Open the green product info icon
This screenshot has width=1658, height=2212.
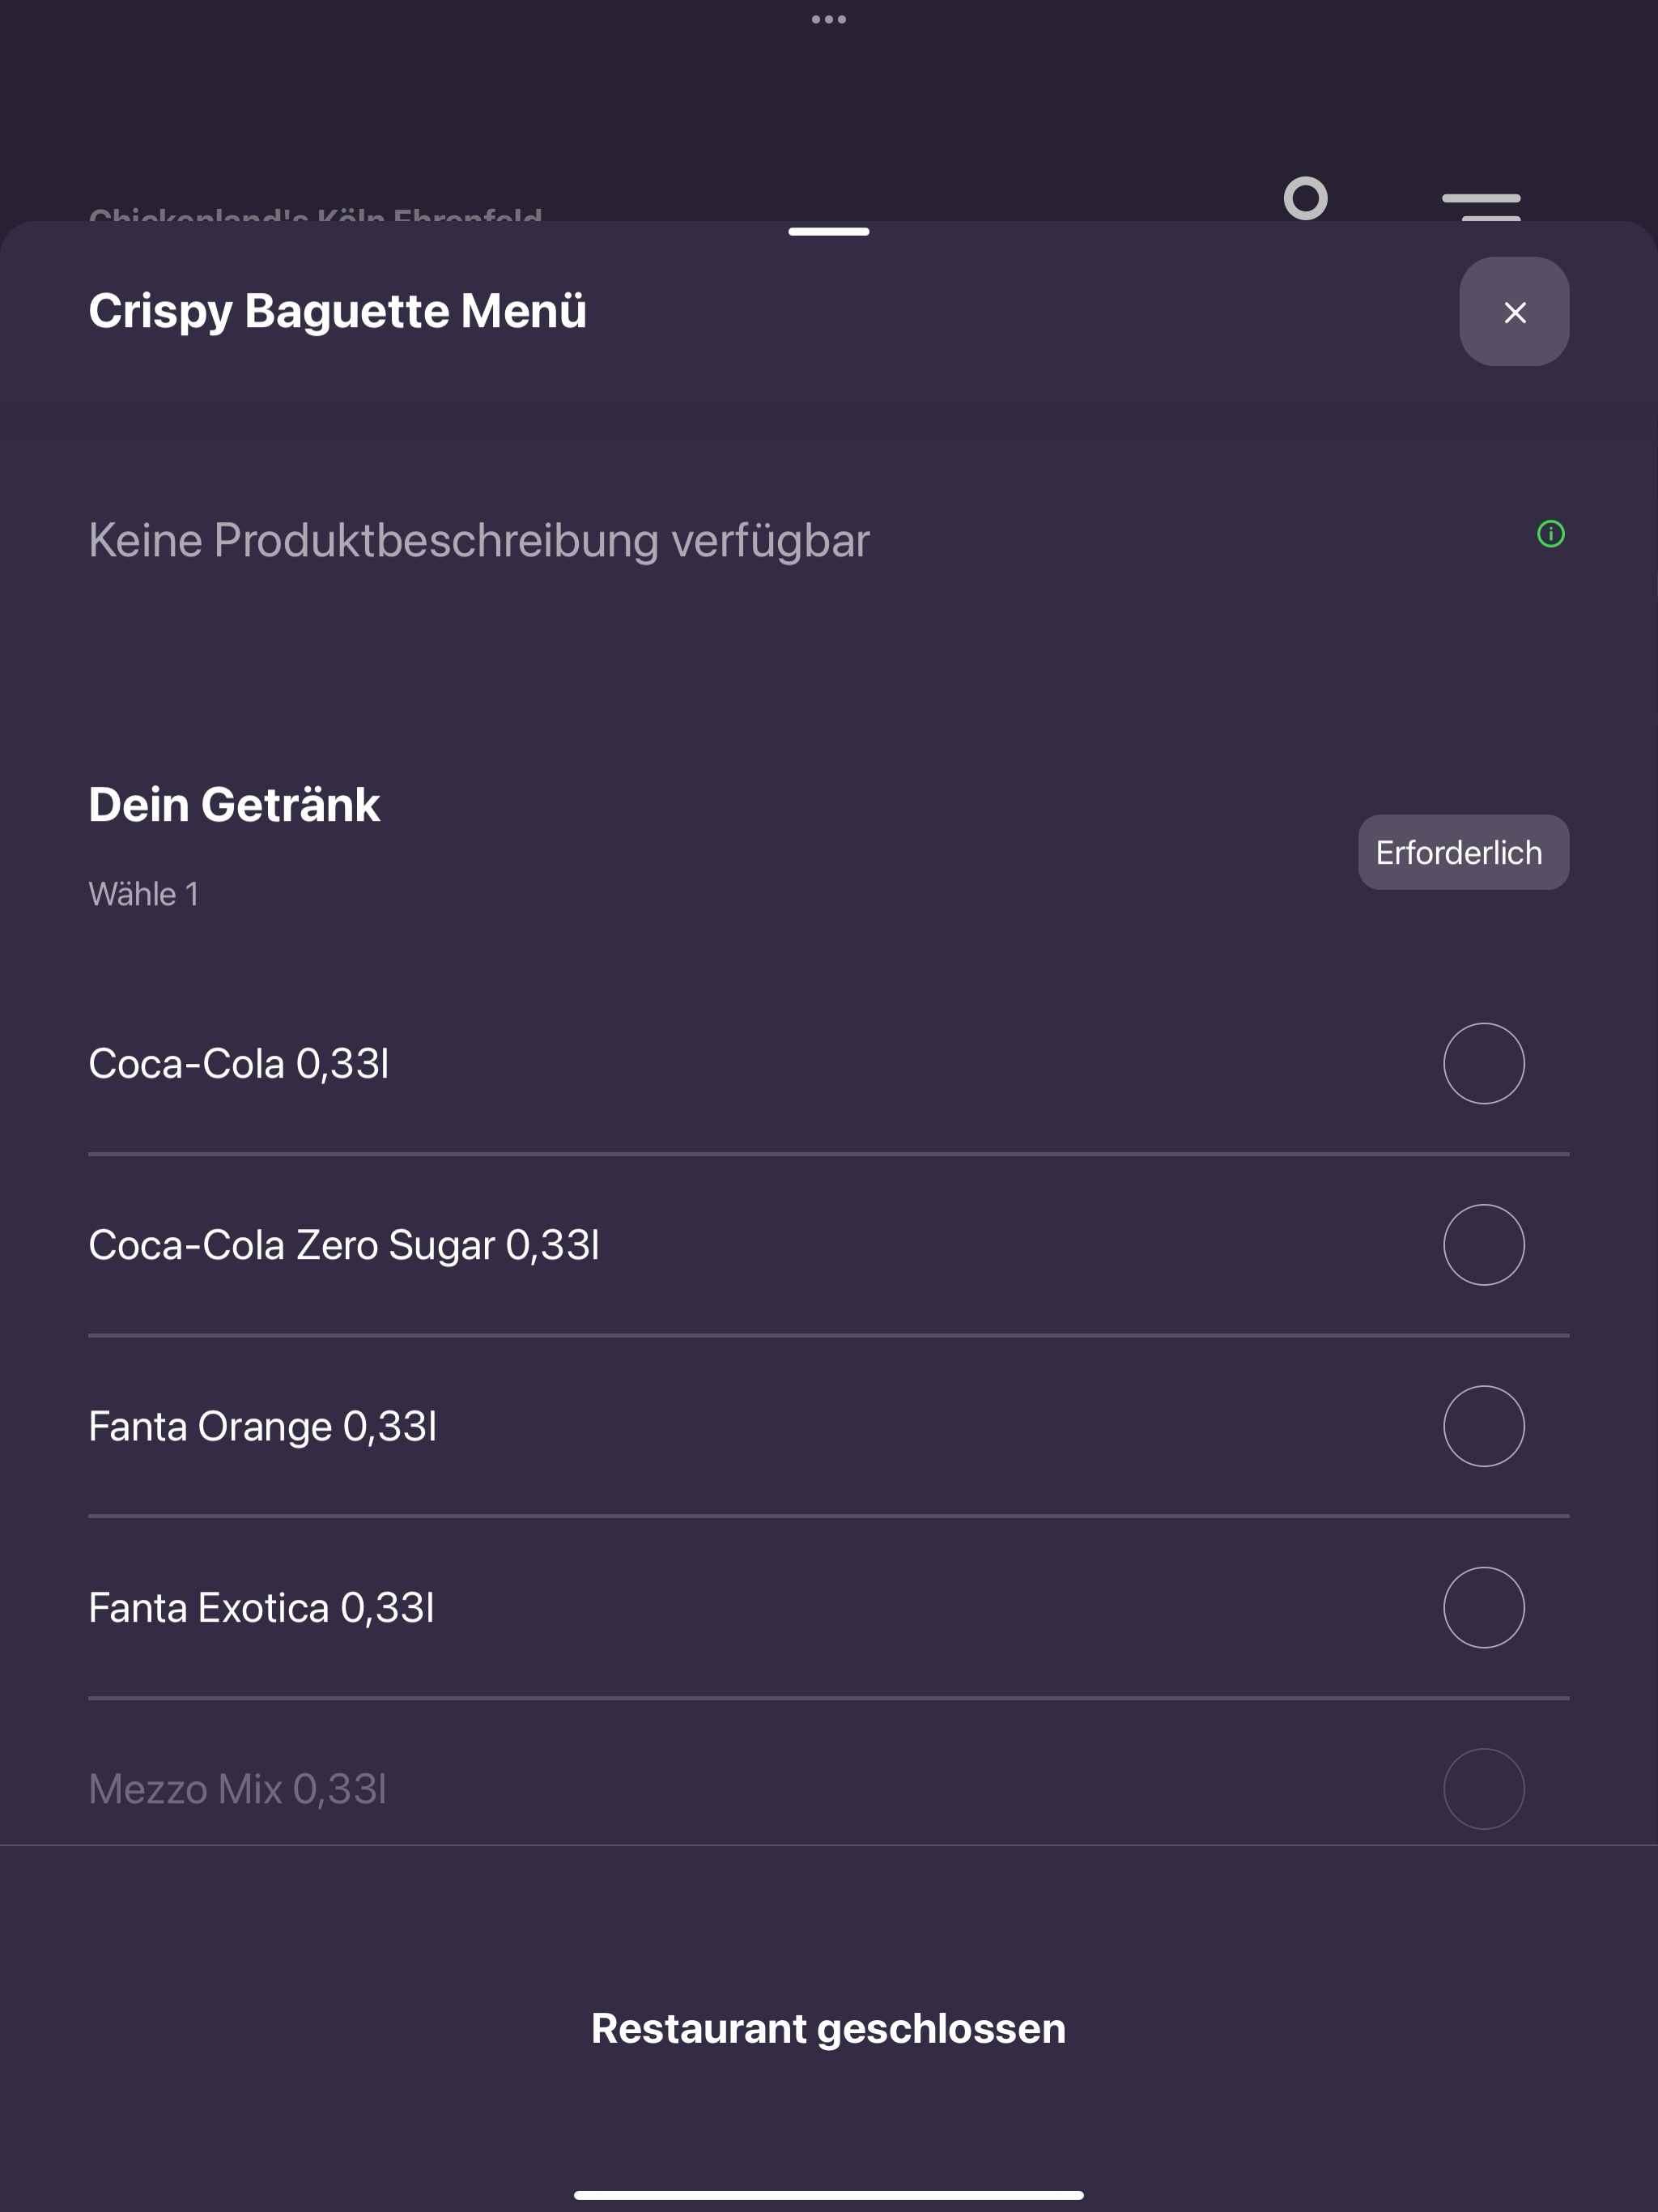[x=1550, y=534]
